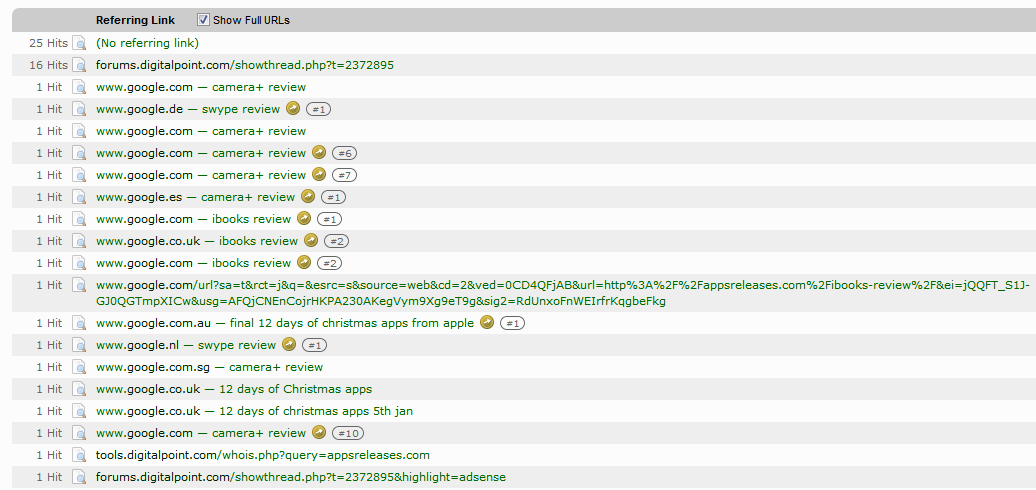The width and height of the screenshot is (1036, 490).
Task: Click the #1 rank badge on google.de row
Action: 318,109
